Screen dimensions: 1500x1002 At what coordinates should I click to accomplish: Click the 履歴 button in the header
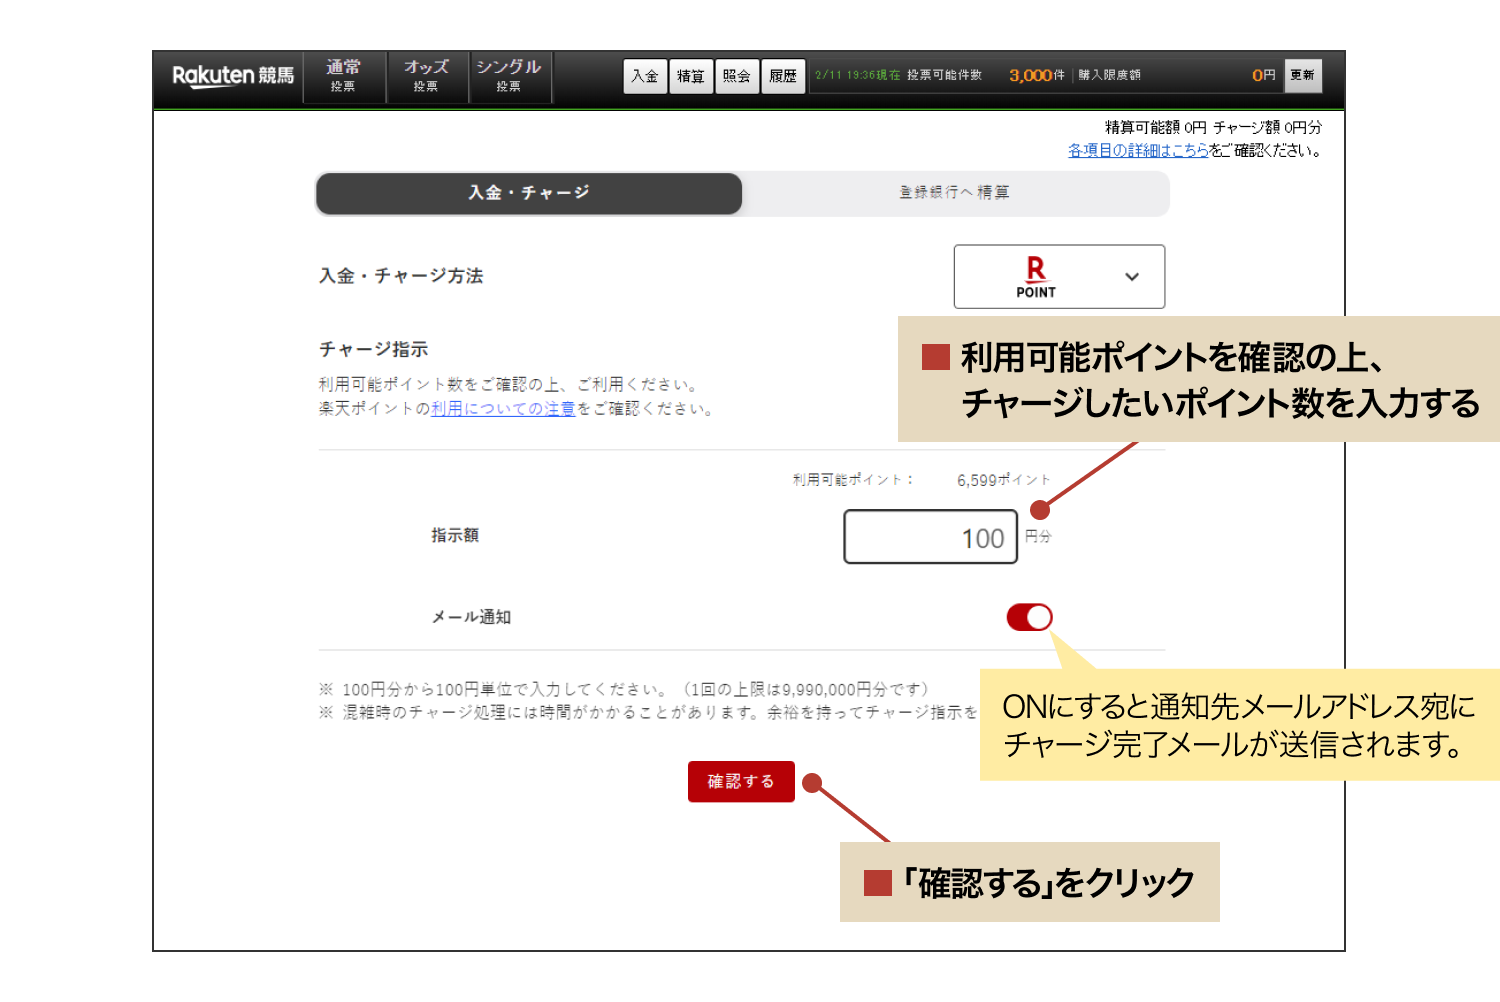783,75
